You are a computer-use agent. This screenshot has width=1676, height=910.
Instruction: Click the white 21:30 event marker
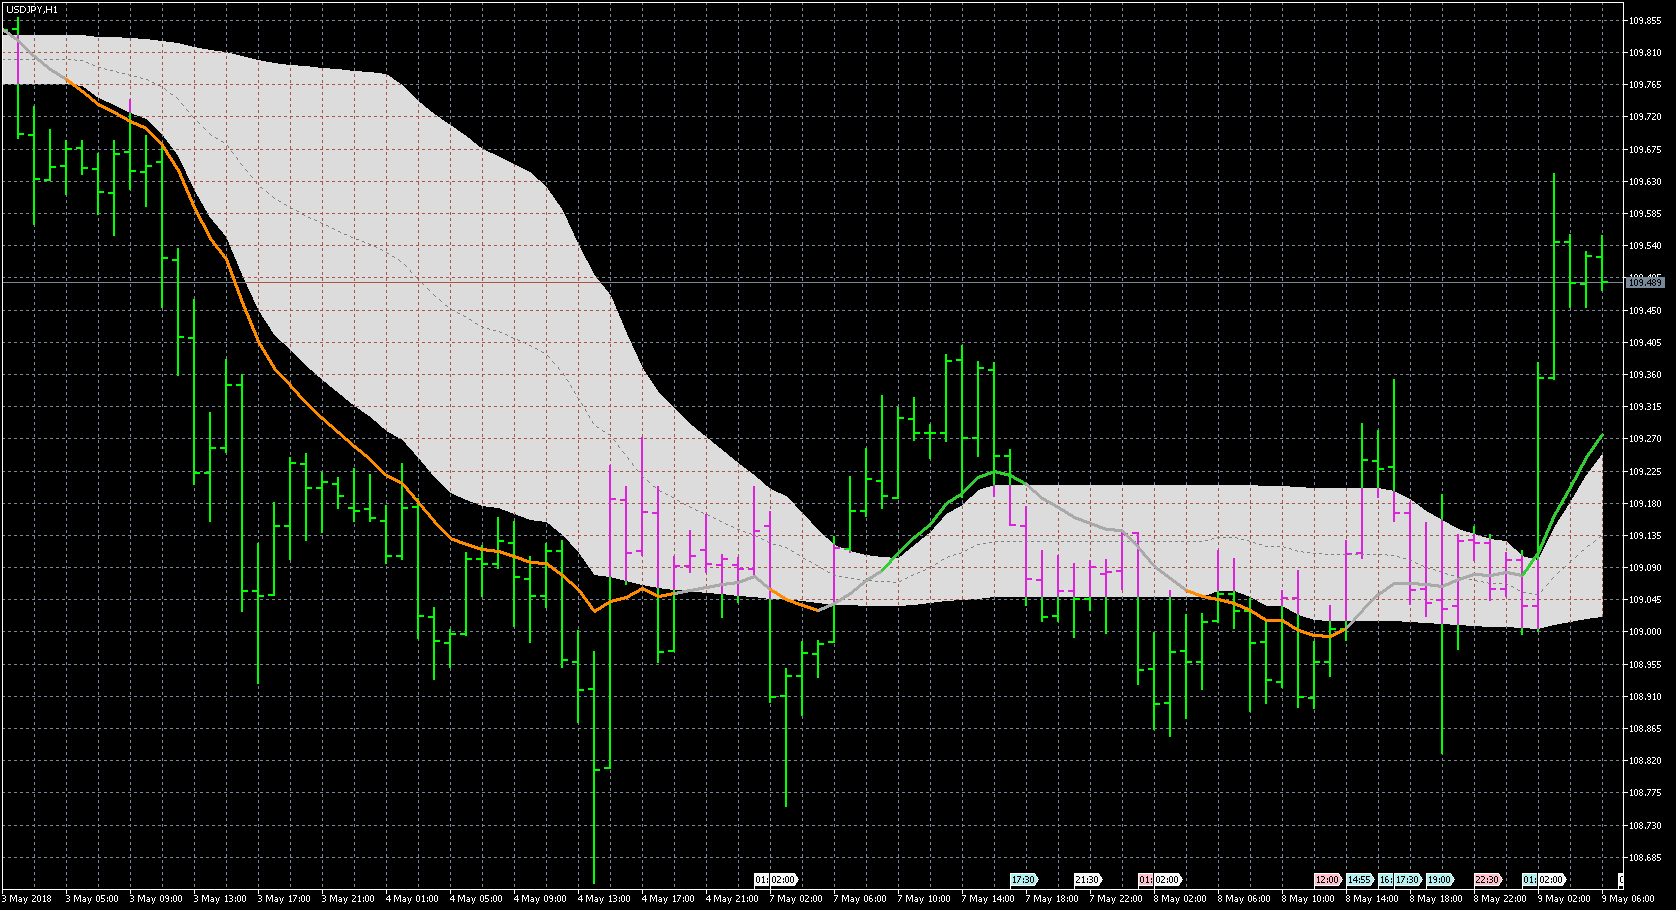1087,880
